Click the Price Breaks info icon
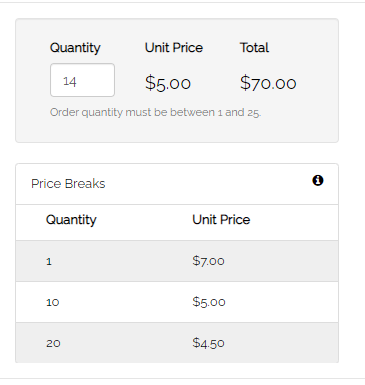Viewport: 365px width, 385px height. (x=318, y=180)
